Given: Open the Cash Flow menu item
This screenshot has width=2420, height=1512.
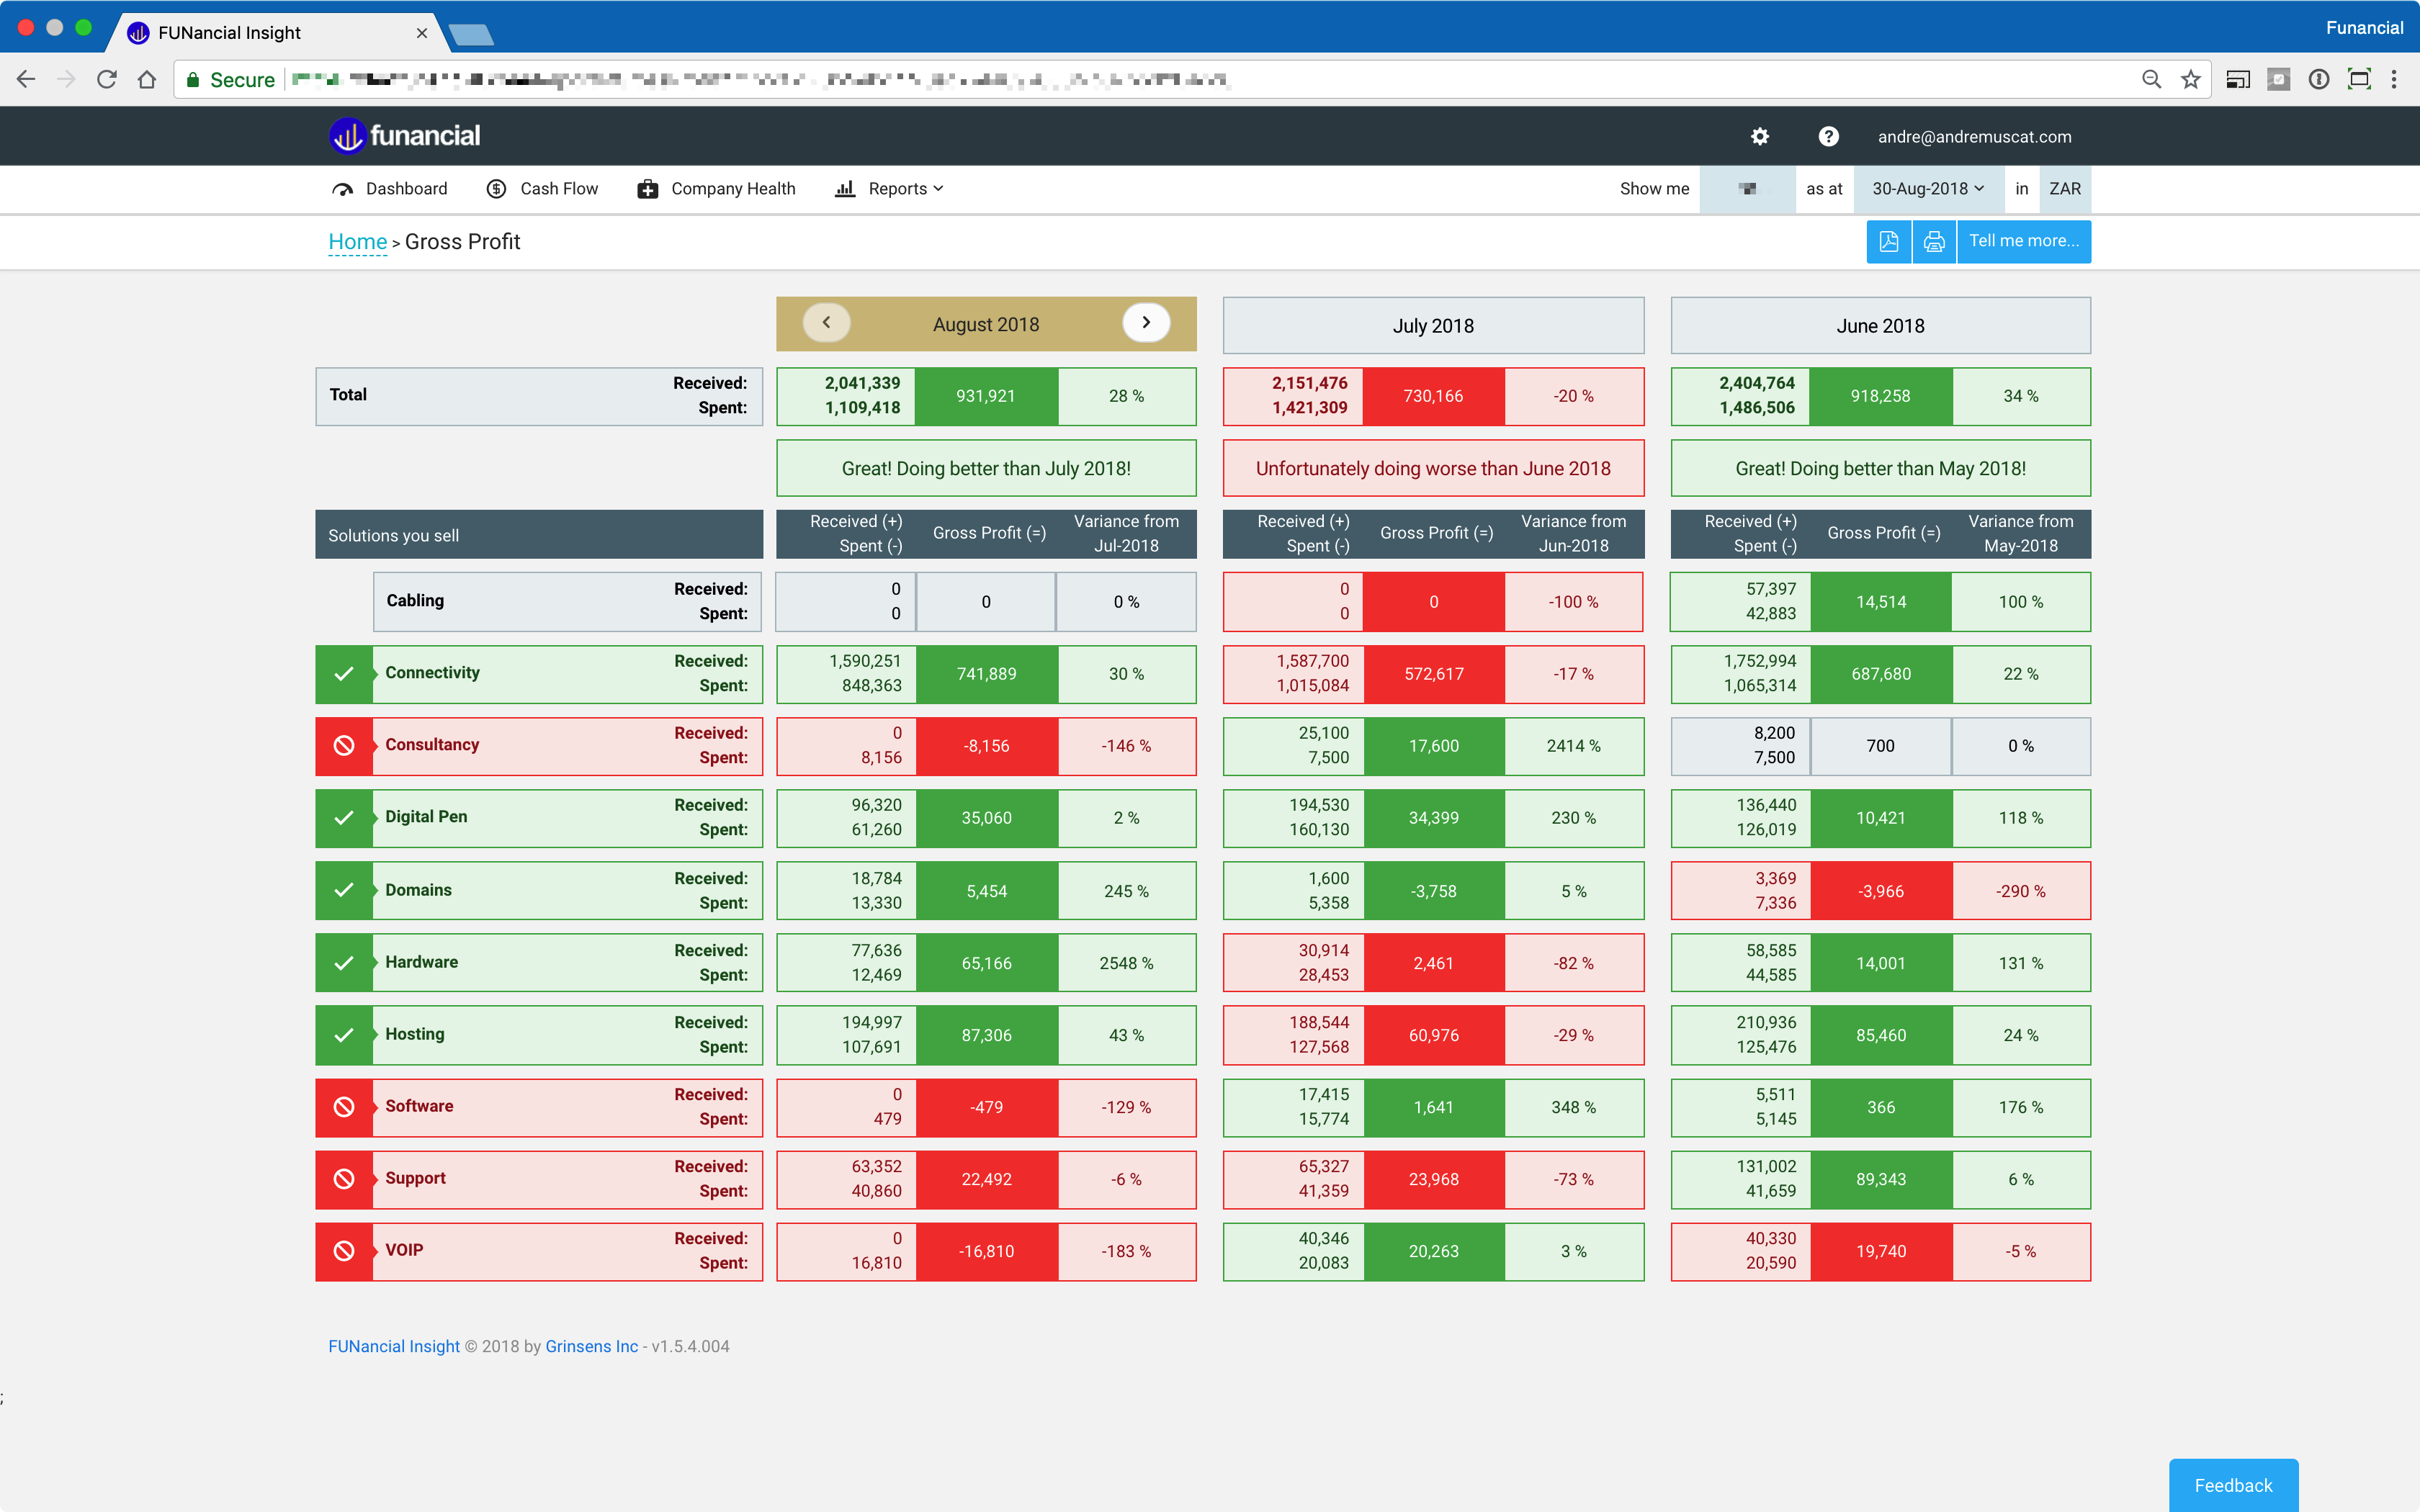Looking at the screenshot, I should tap(543, 189).
